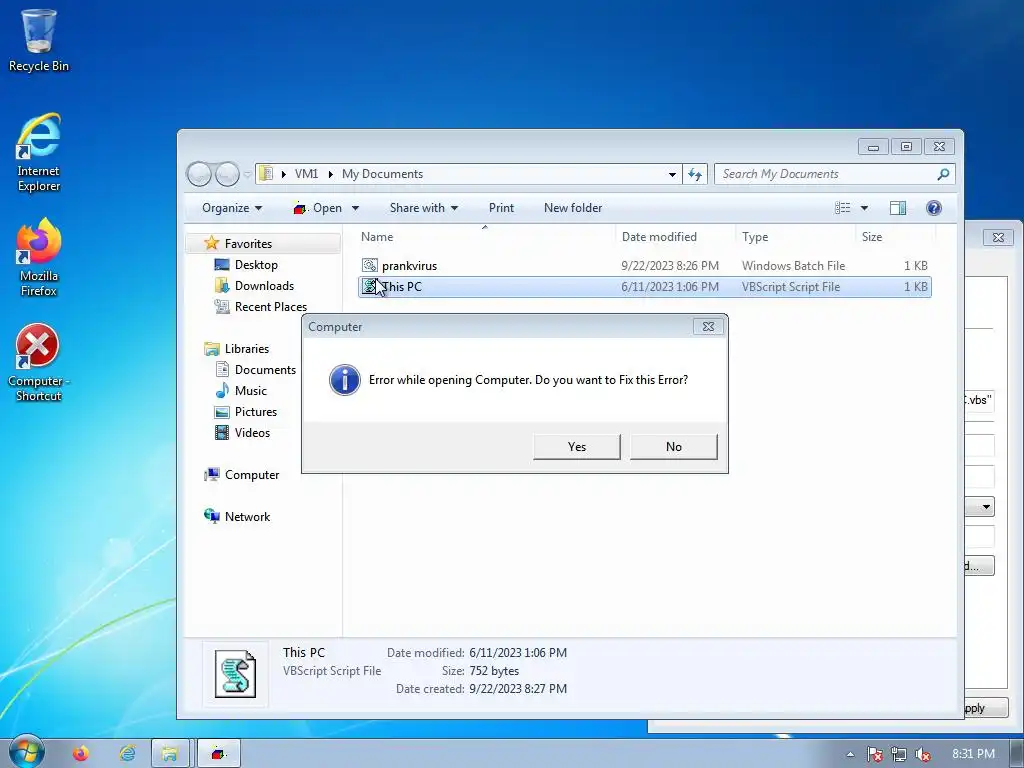Viewport: 1024px width, 768px height.
Task: Open the view options dropdown arrow
Action: [x=864, y=208]
